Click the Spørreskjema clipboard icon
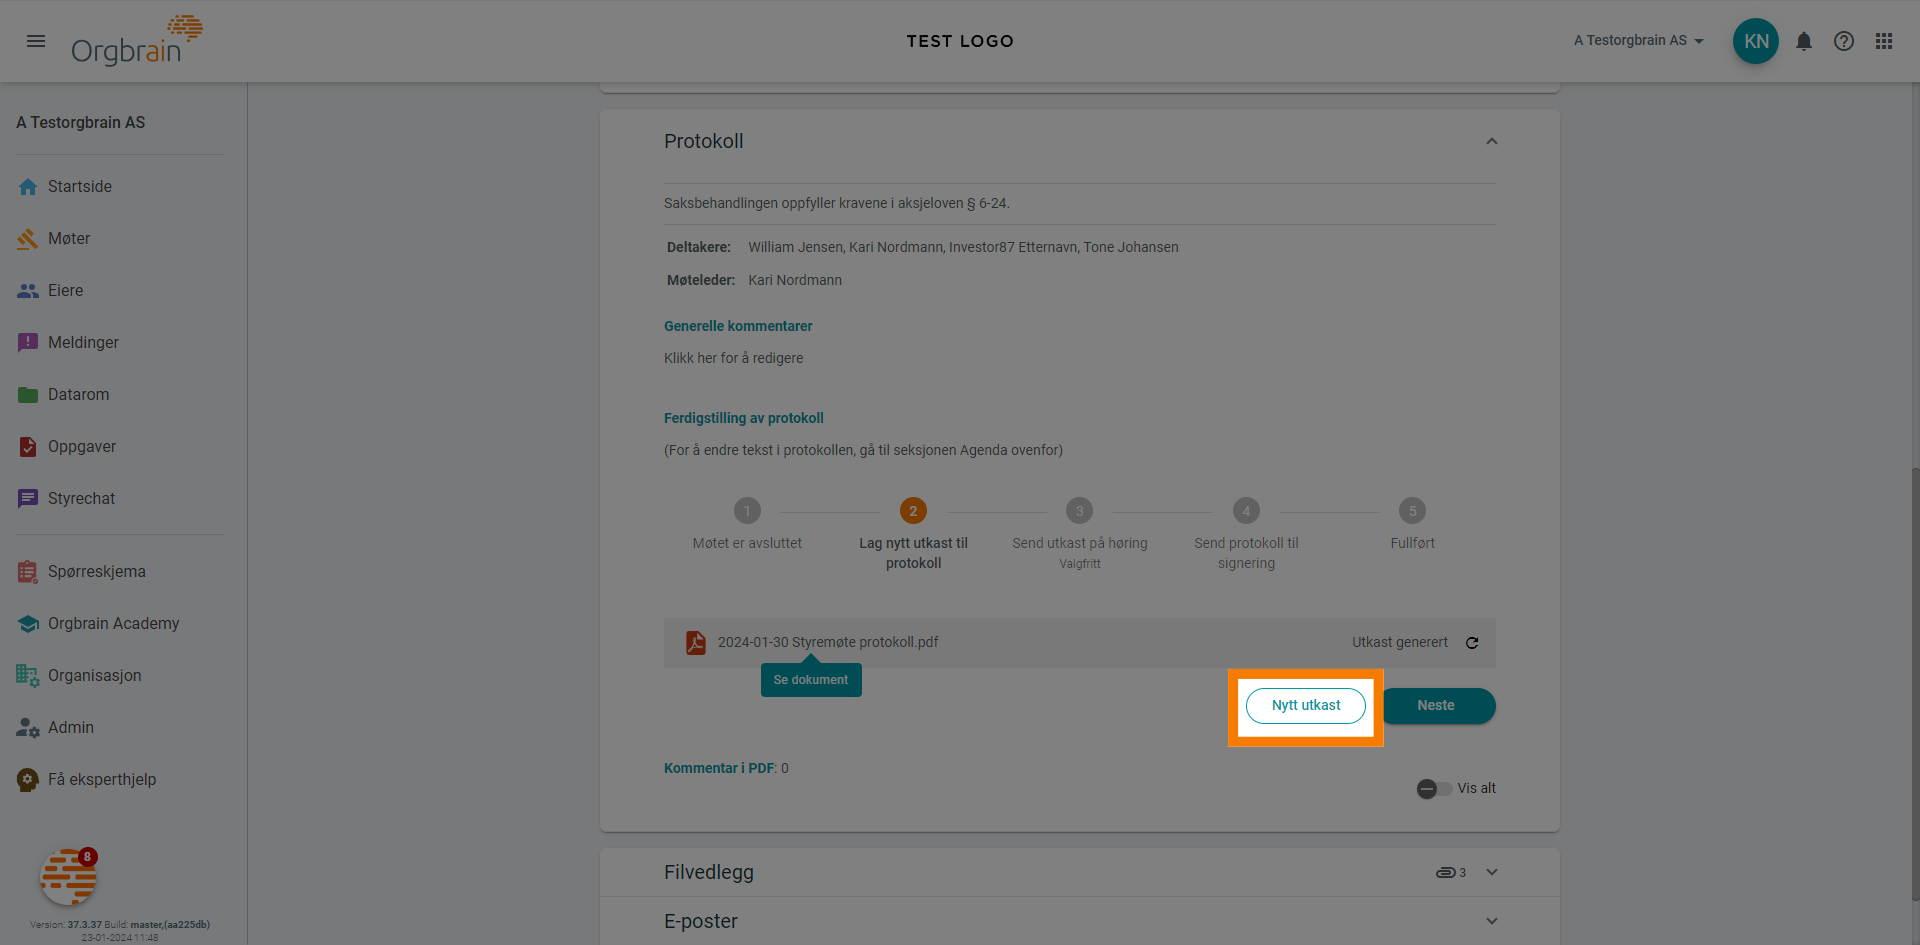The width and height of the screenshot is (1920, 945). coord(28,572)
